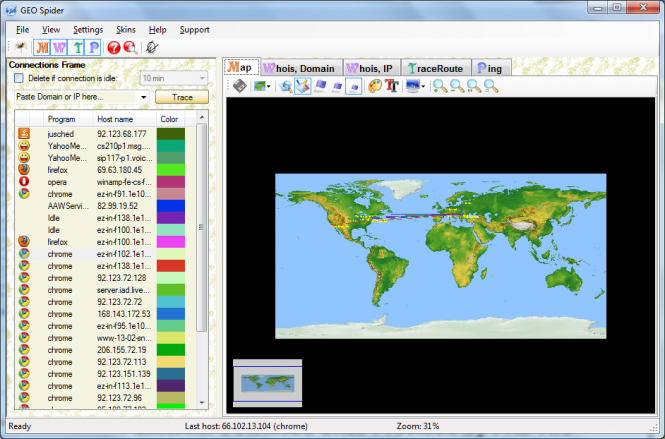Open the 10 min idle time dropdown
665x439 pixels.
[173, 78]
